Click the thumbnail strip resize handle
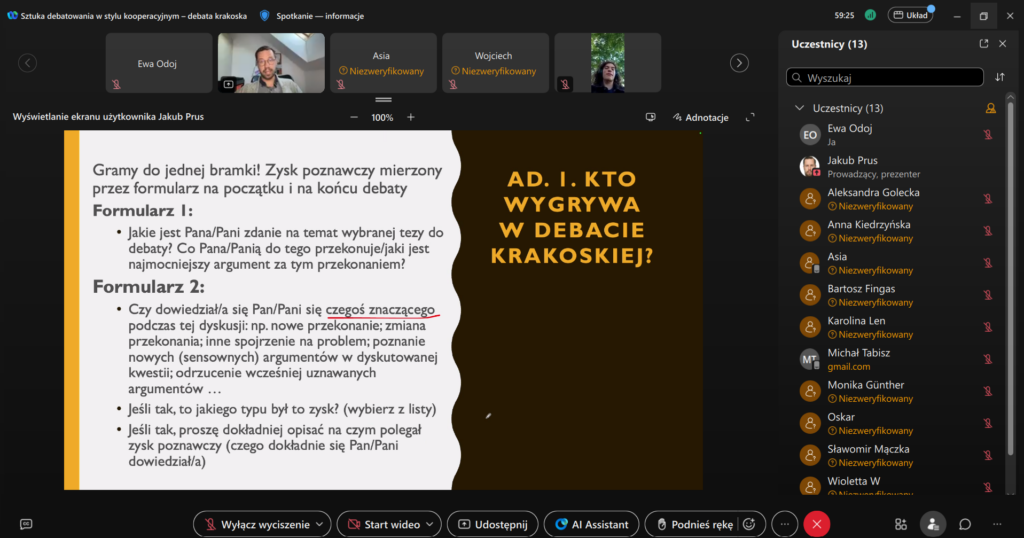 (x=383, y=100)
